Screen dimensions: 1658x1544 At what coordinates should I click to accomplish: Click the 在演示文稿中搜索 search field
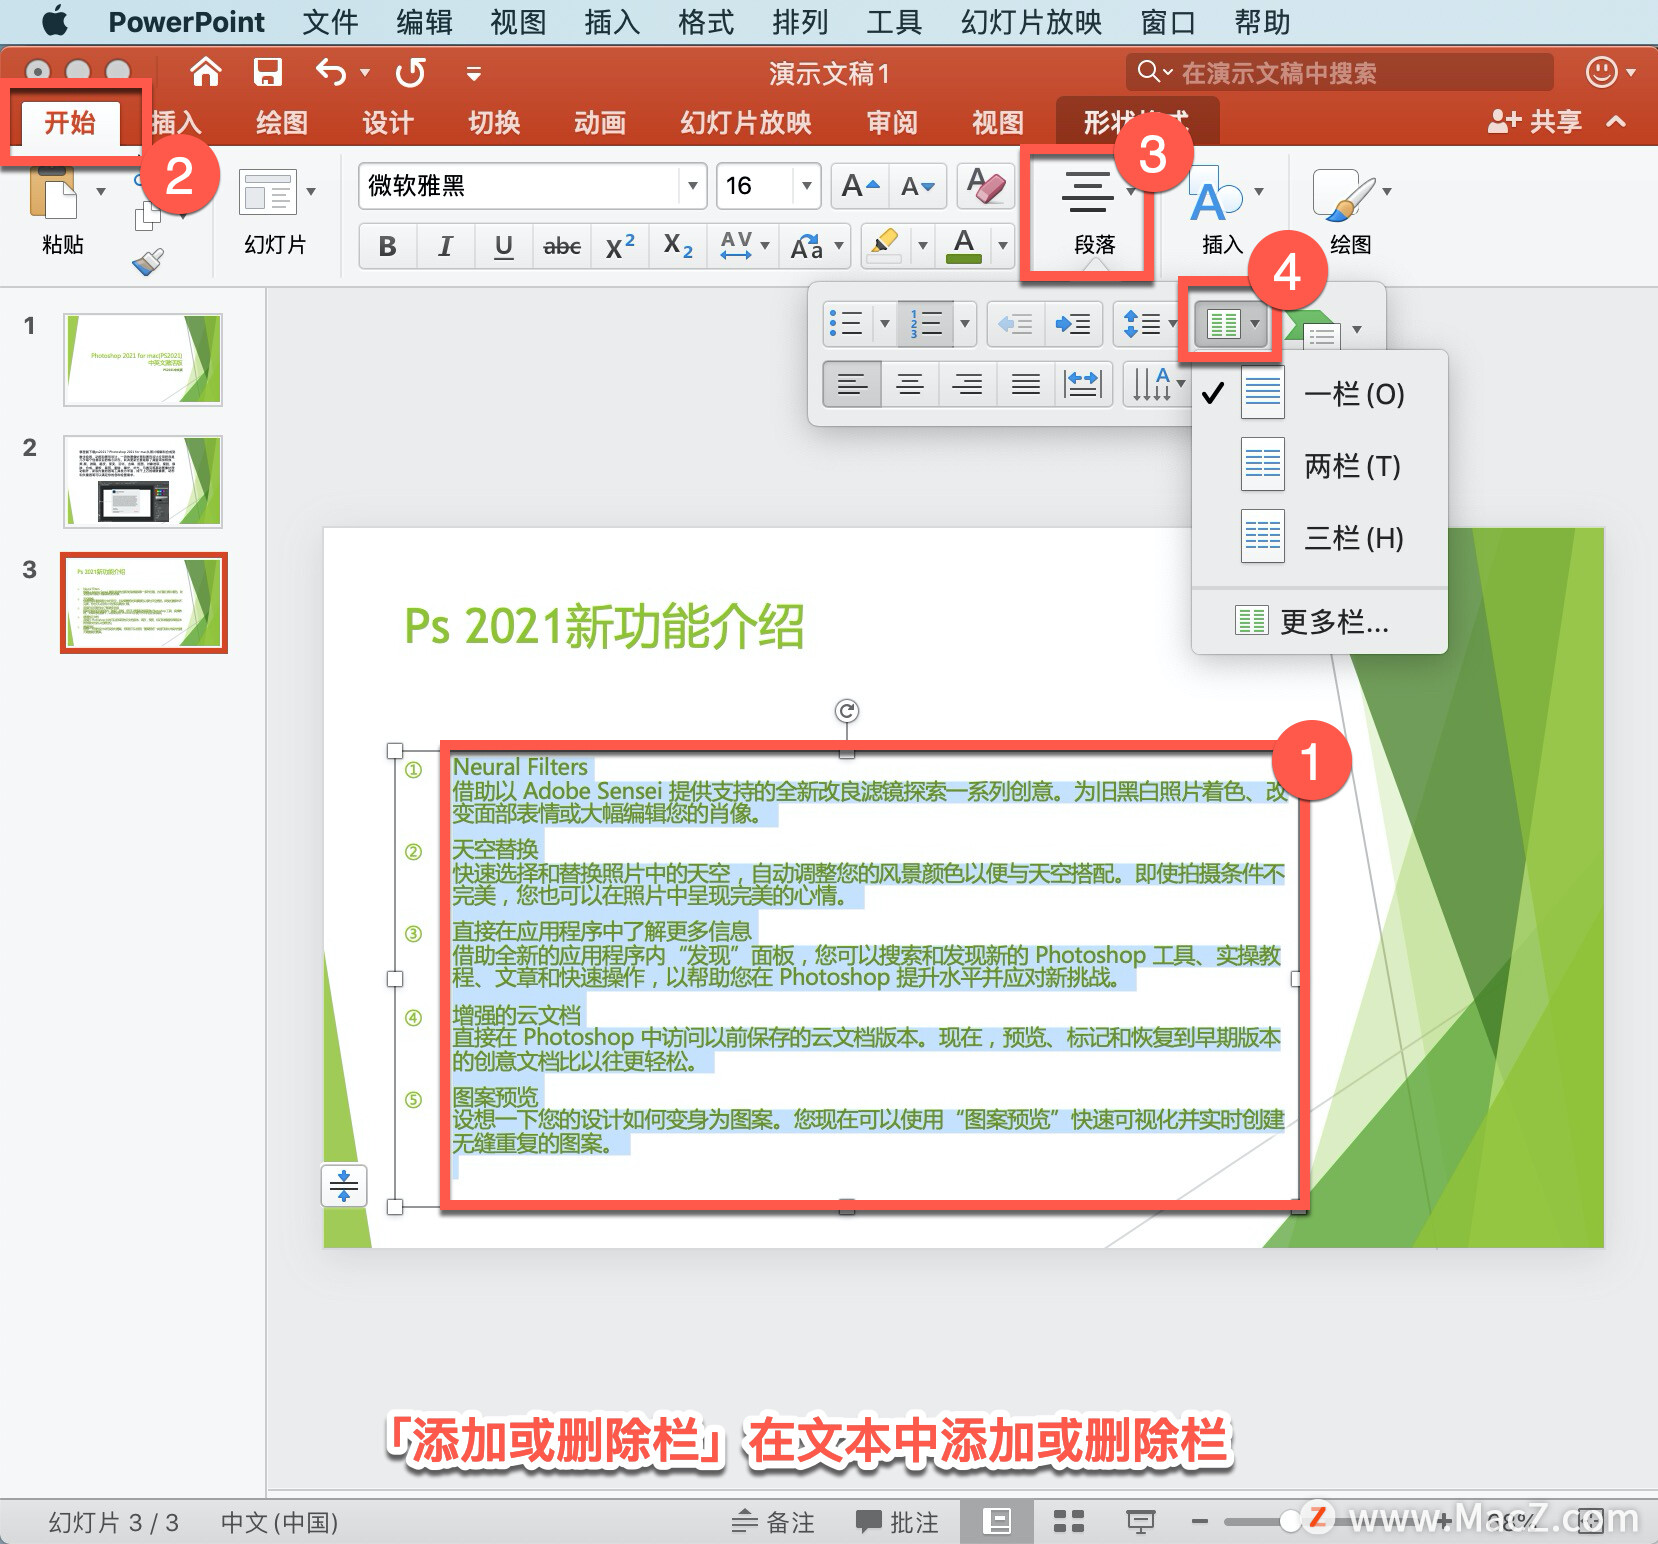point(1340,72)
